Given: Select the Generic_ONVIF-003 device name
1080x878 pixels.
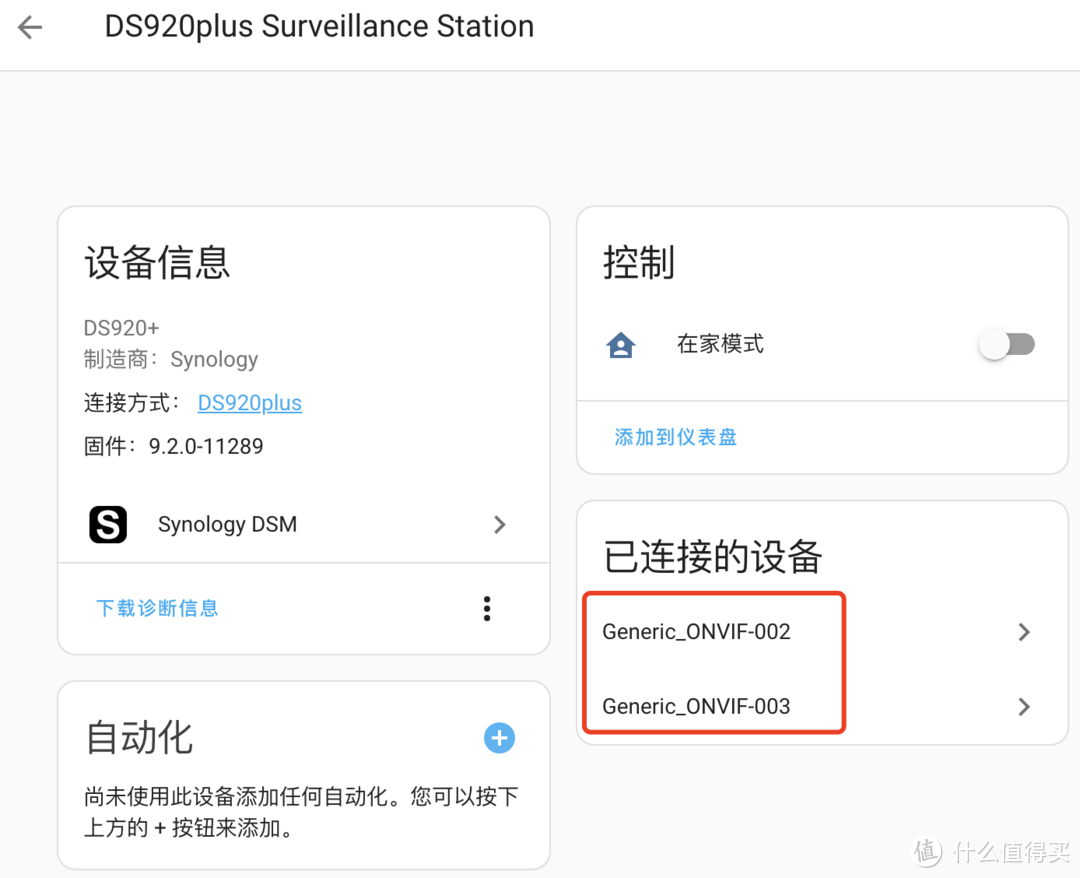Looking at the screenshot, I should pos(696,706).
